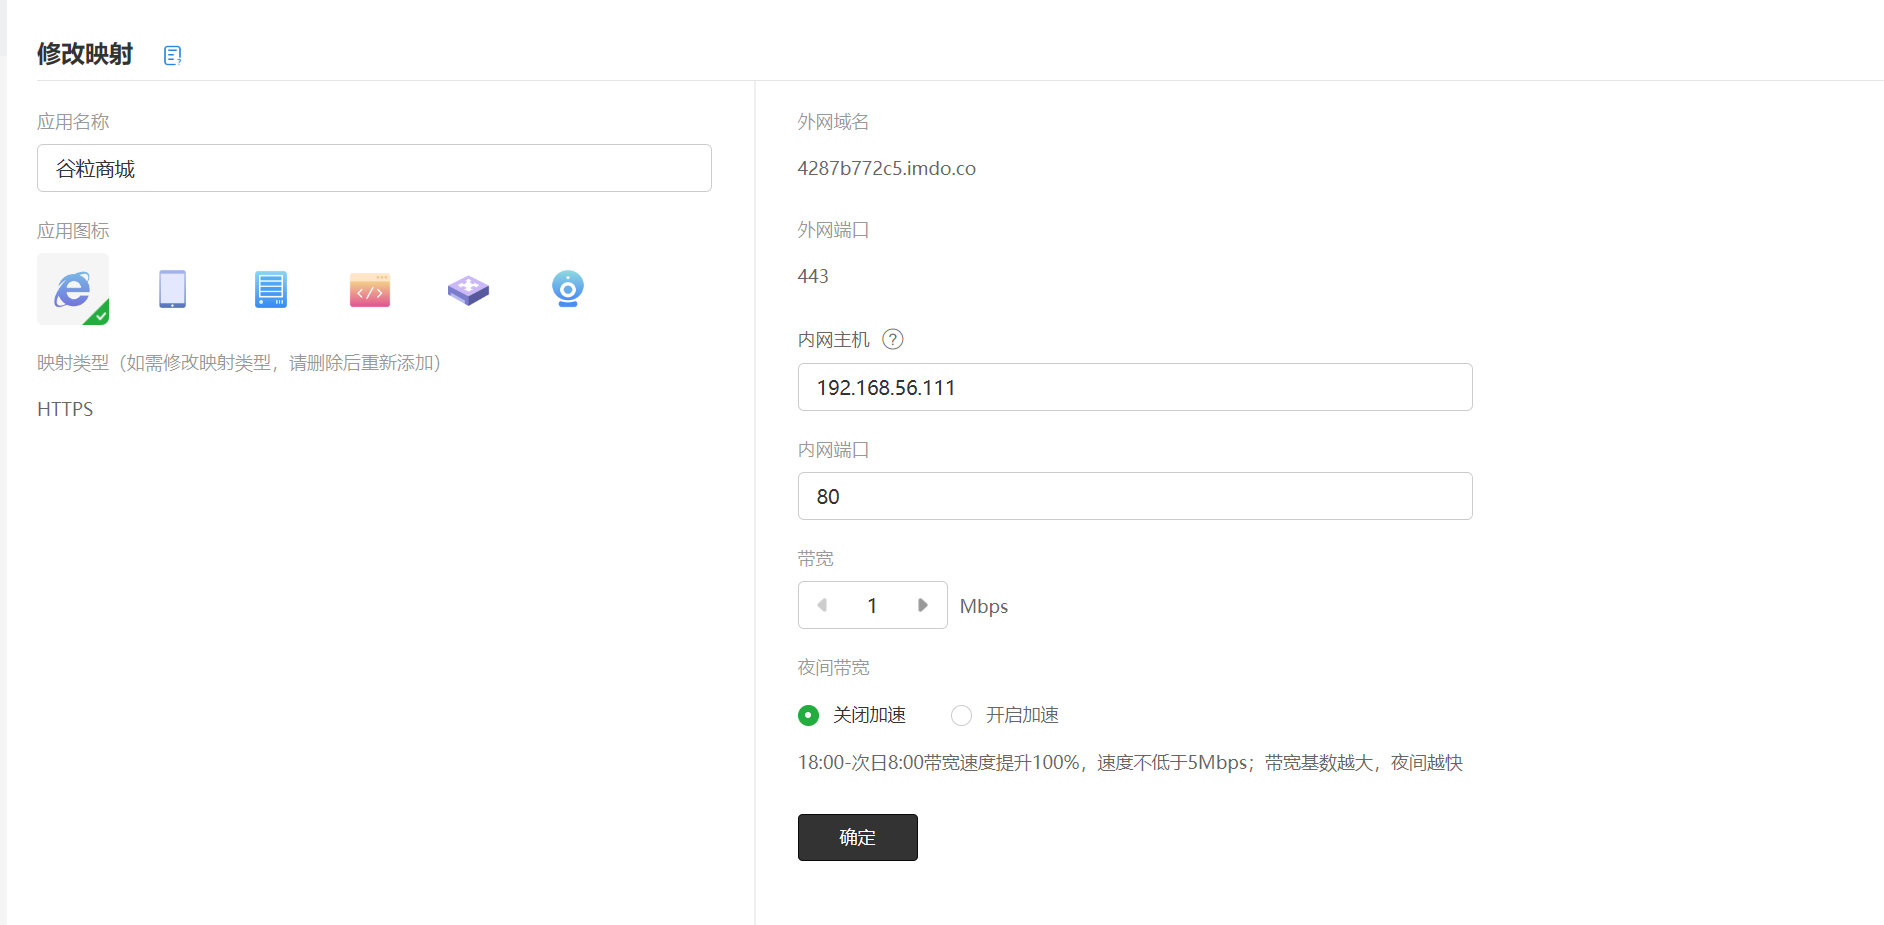Image resolution: width=1884 pixels, height=925 pixels.
Task: Click the external port value 443
Action: tap(813, 276)
